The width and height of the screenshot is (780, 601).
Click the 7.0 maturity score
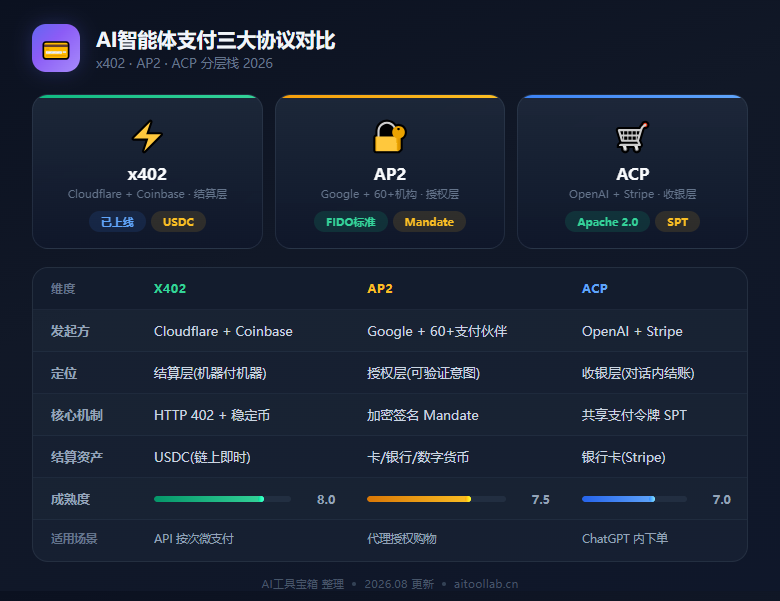721,499
